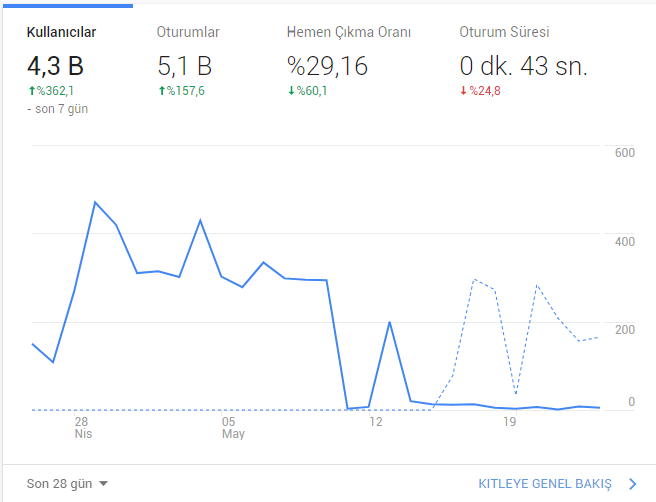
Task: Click the caret arrow beside Son 28 gün
Action: coord(103,484)
